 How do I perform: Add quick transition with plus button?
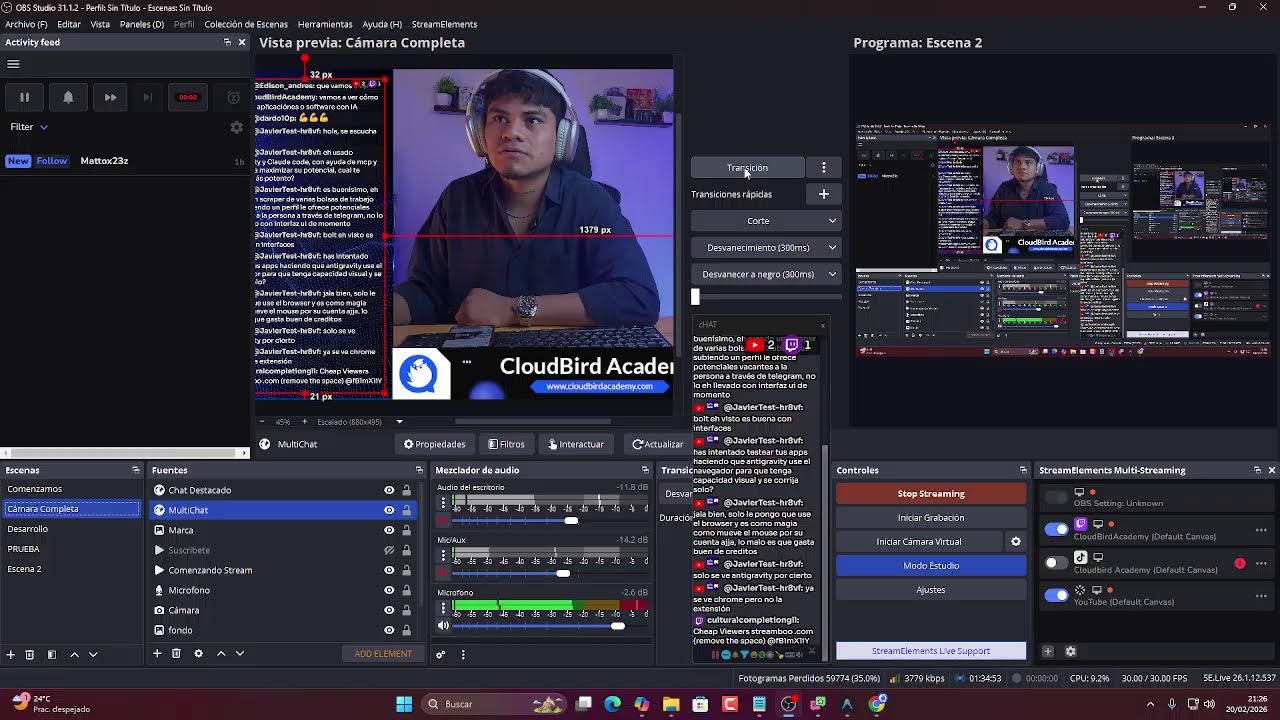tap(824, 194)
